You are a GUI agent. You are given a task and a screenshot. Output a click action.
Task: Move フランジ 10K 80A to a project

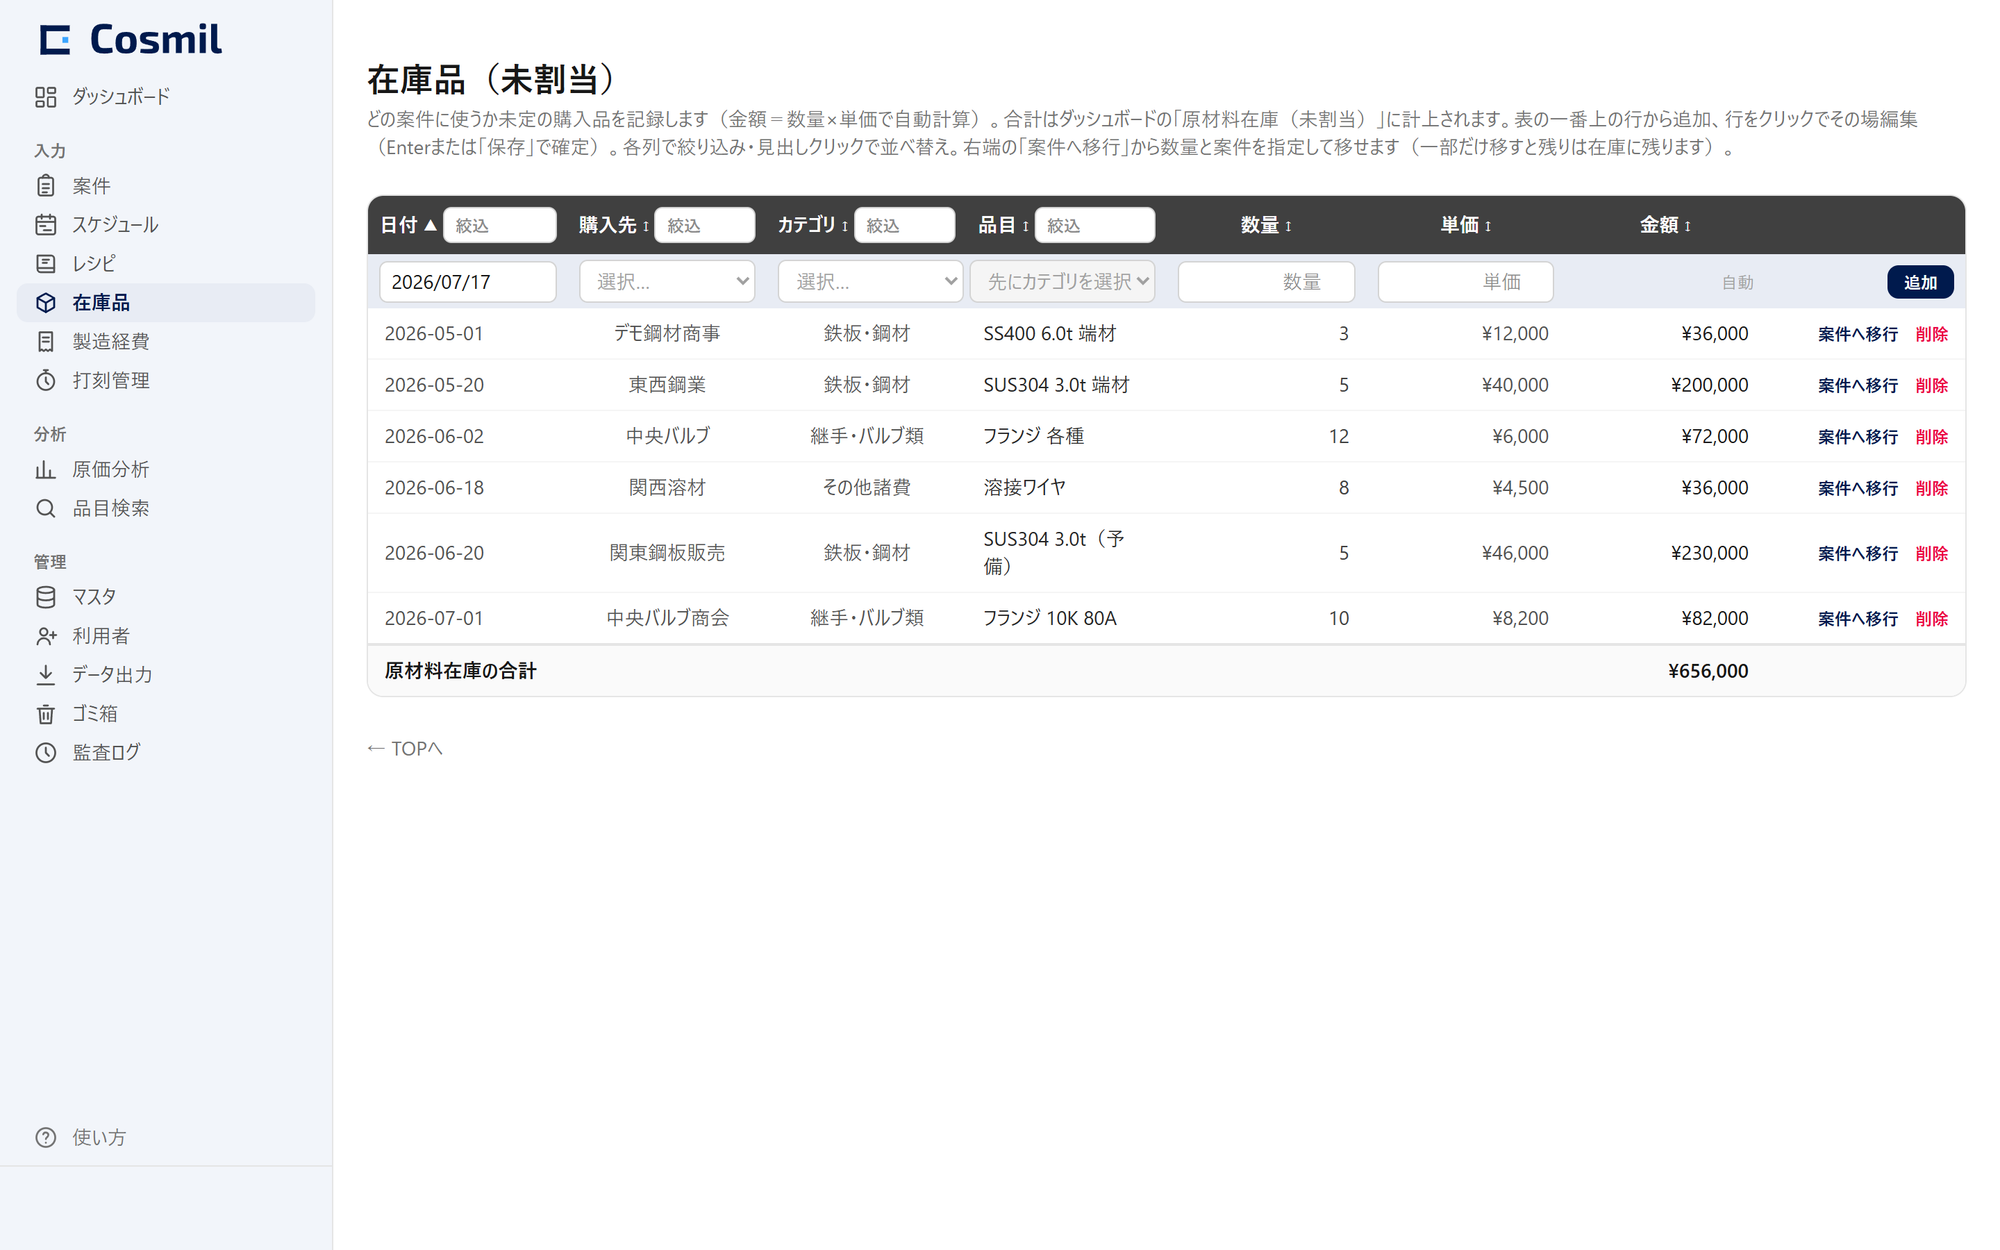tap(1857, 619)
